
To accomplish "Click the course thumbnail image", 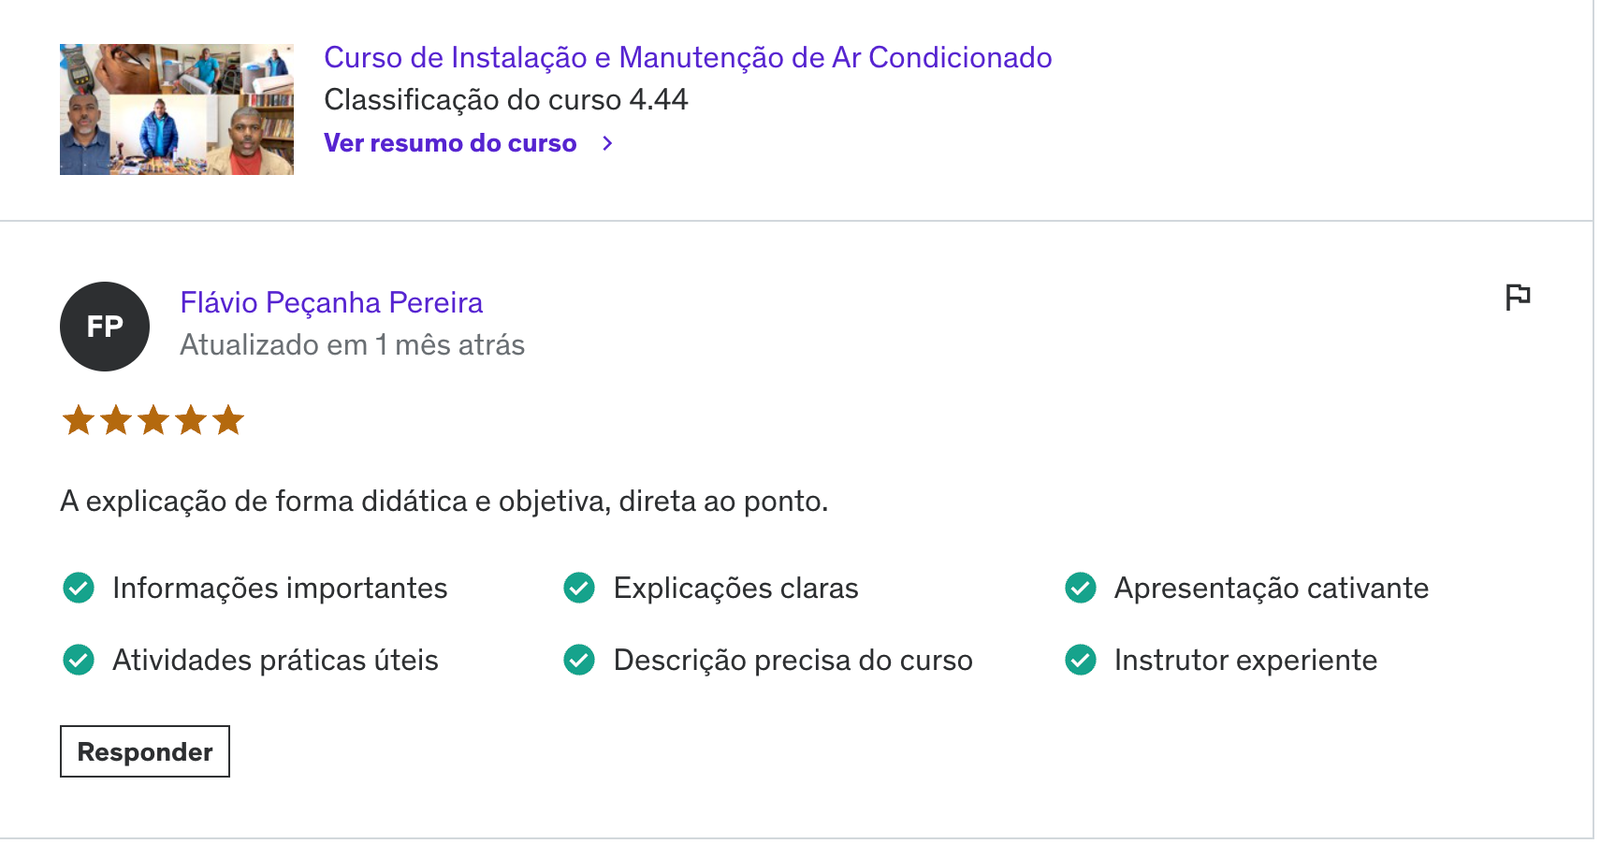I will [177, 109].
